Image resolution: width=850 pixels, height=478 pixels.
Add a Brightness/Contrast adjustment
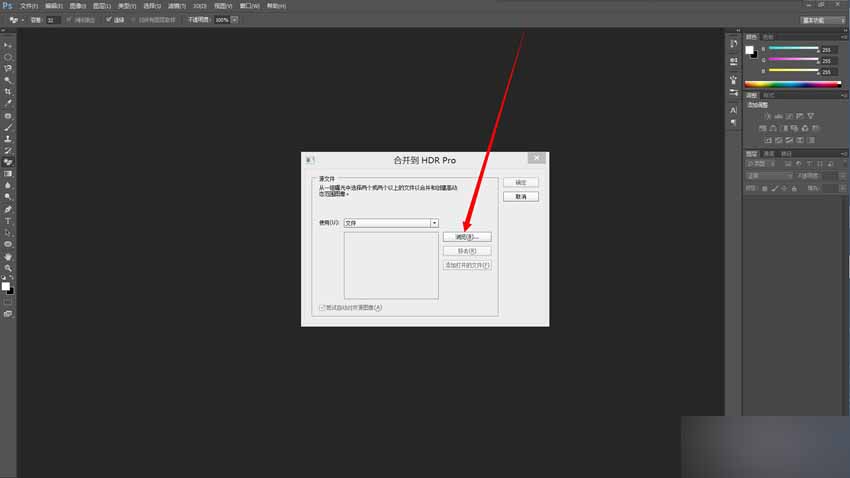(768, 117)
